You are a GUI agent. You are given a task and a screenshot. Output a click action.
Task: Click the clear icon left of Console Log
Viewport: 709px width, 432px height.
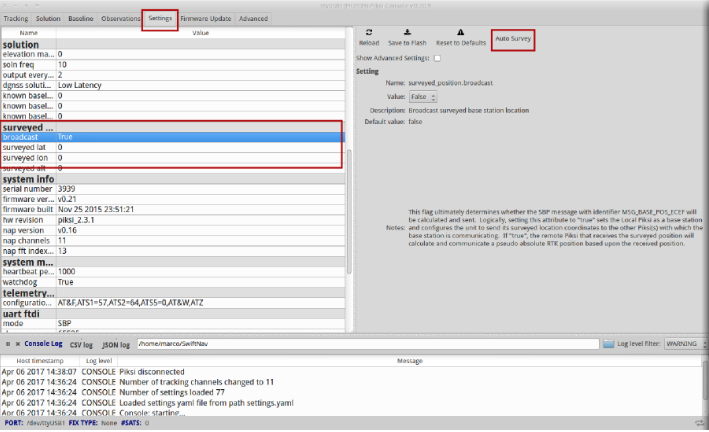(18, 344)
